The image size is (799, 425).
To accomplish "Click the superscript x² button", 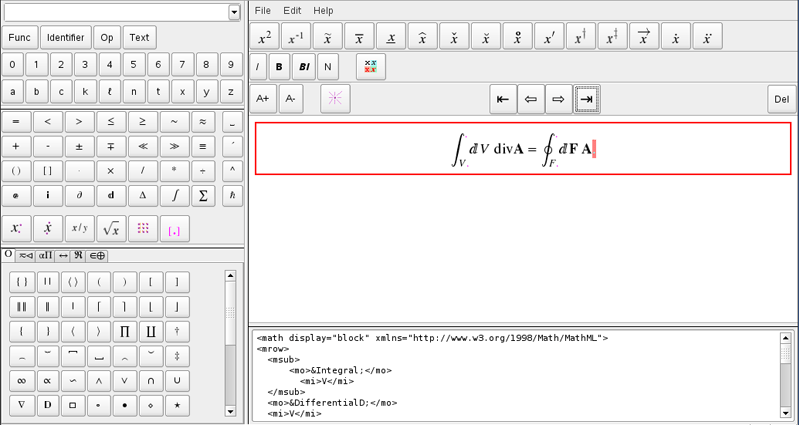I will point(265,37).
